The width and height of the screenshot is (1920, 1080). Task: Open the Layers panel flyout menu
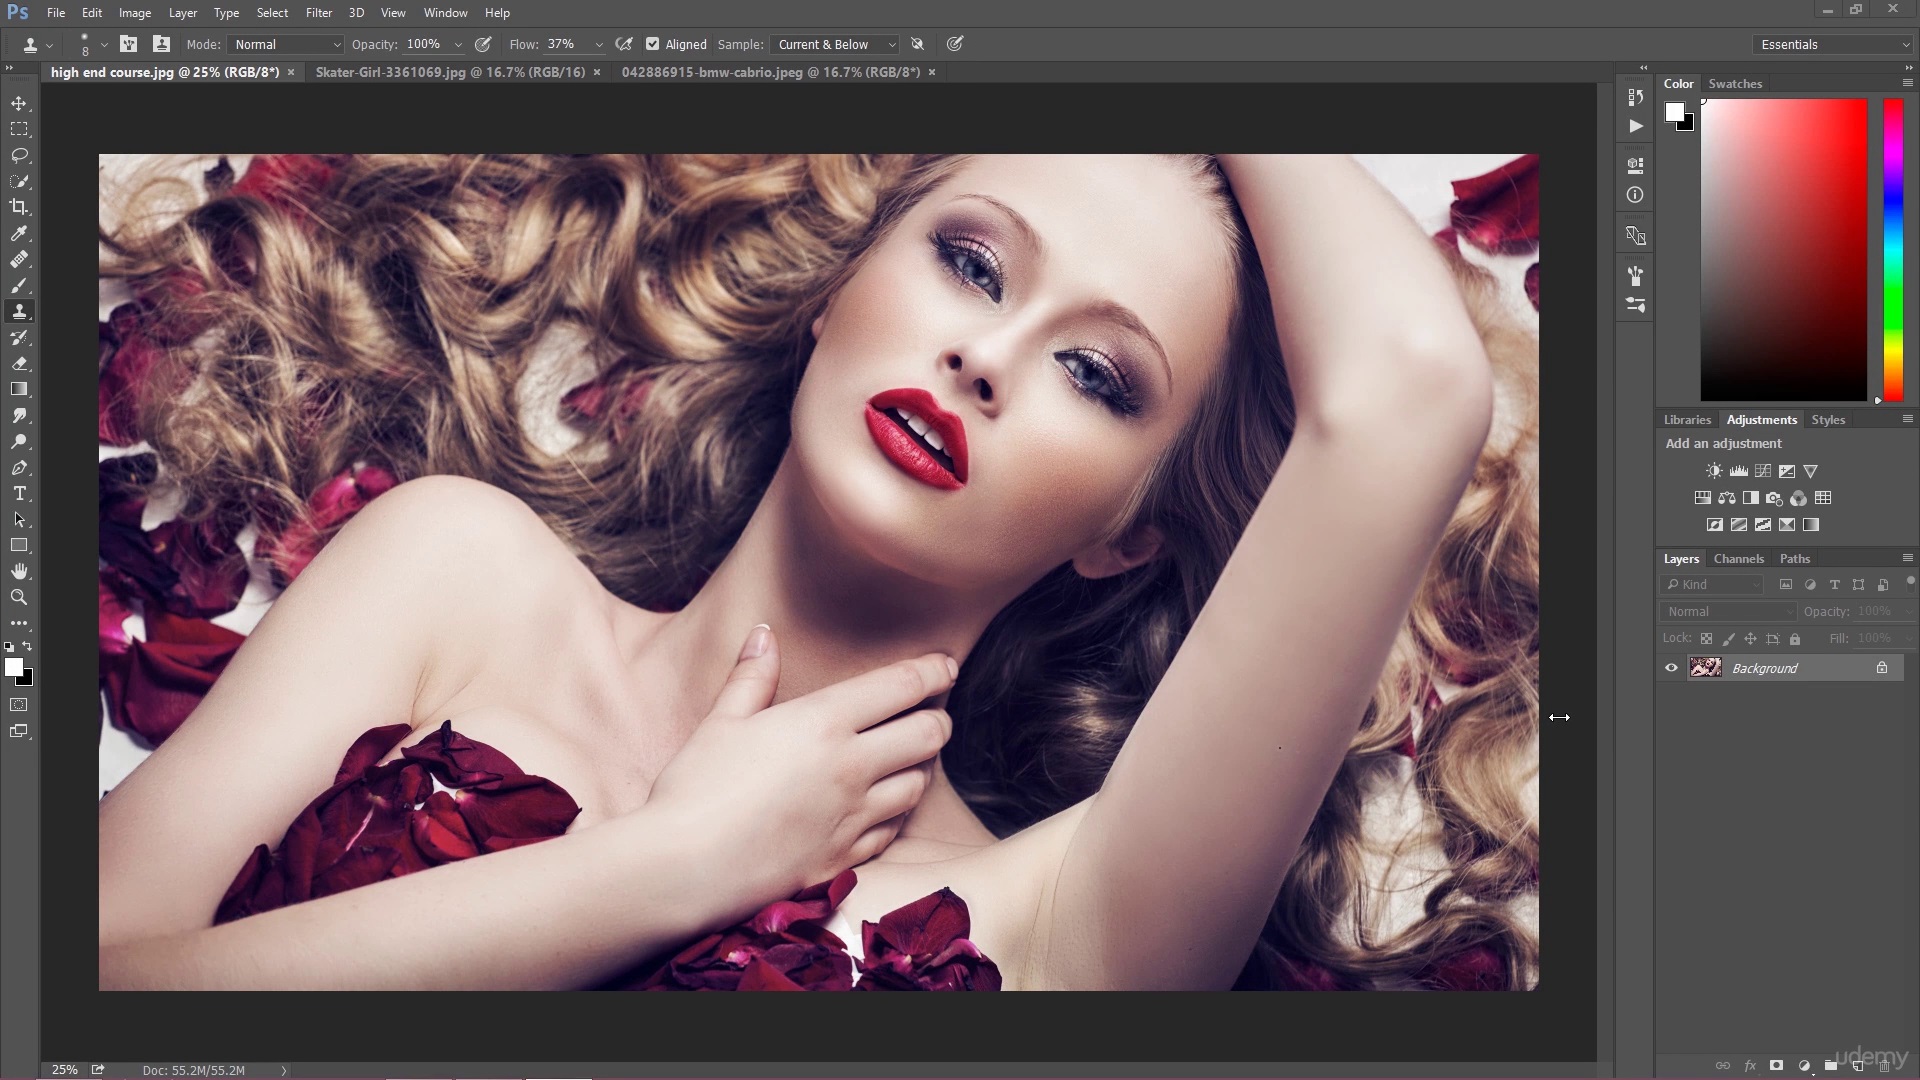click(x=1907, y=558)
